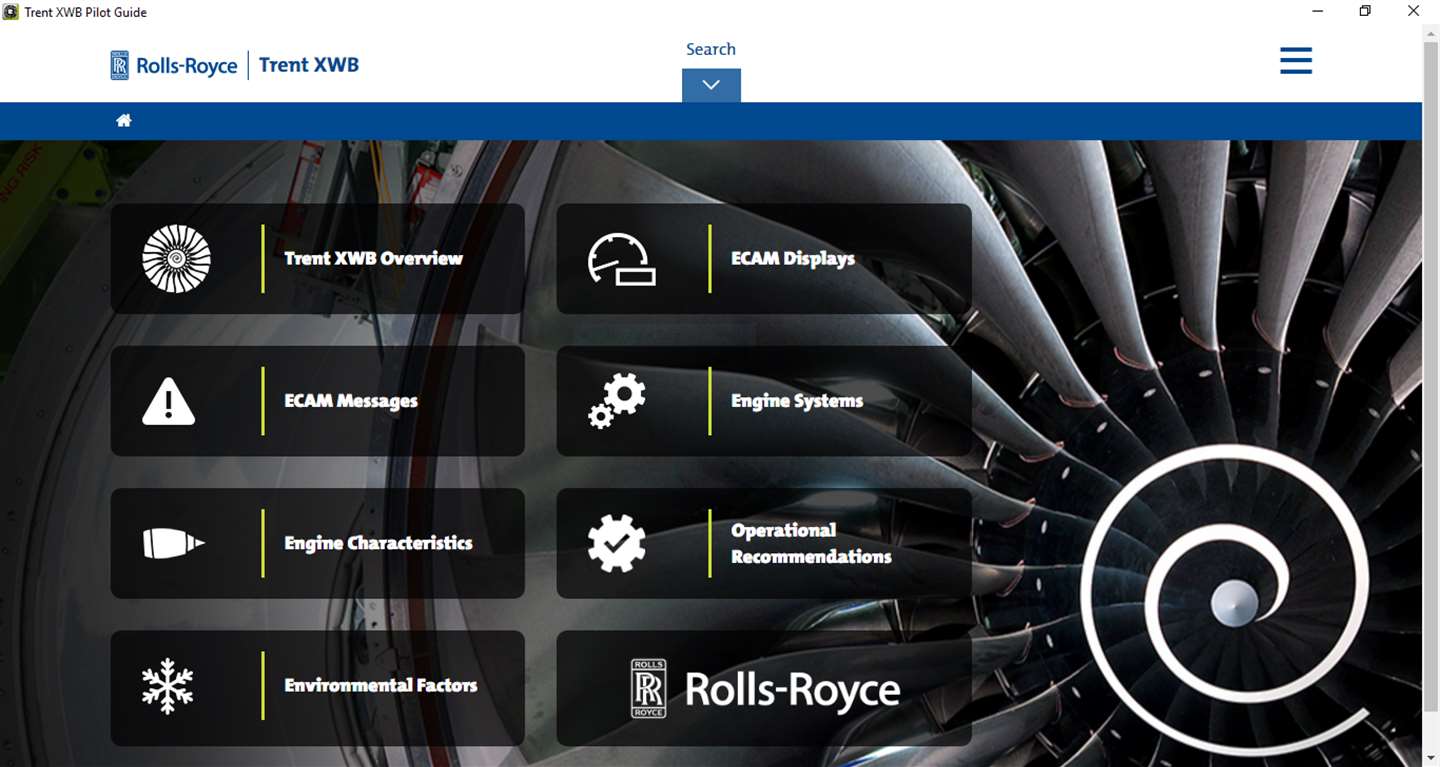Click the gauge icon for ECAM Displays
Screen dimensions: 1440x767
[x=622, y=260]
